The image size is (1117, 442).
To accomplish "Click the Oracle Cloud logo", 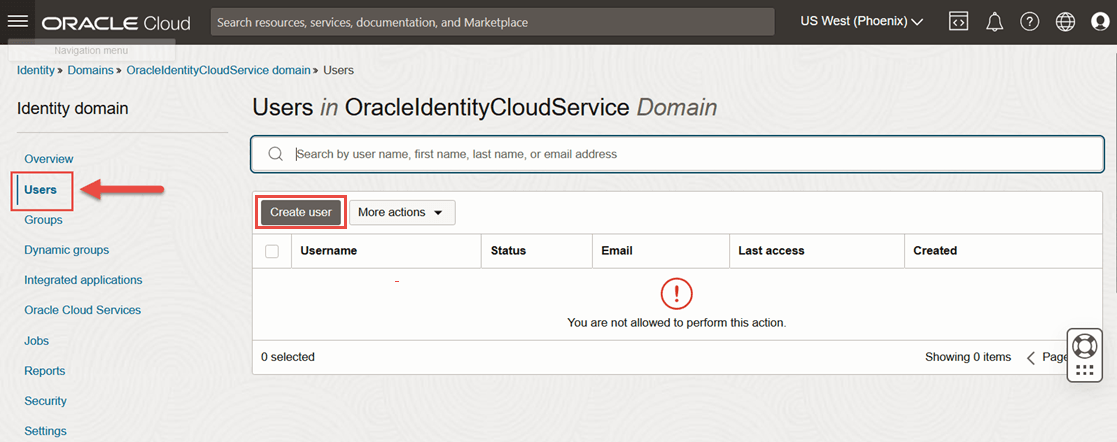I will click(116, 23).
